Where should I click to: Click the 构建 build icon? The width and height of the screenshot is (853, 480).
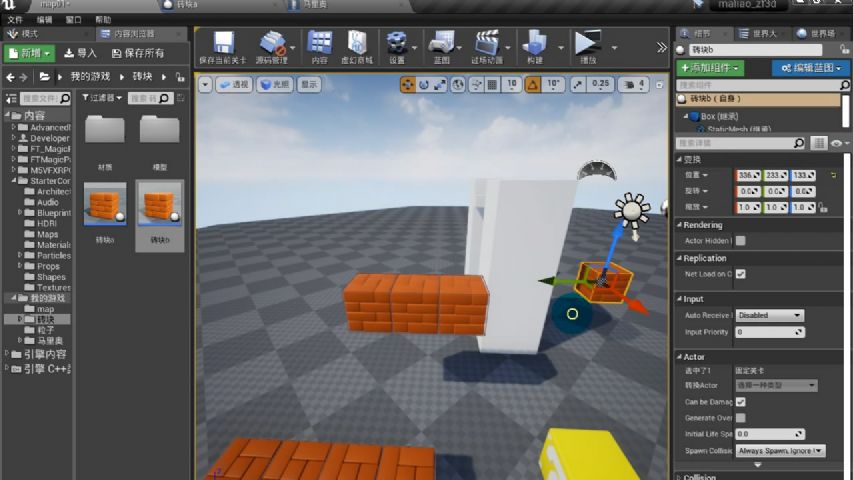(x=535, y=47)
